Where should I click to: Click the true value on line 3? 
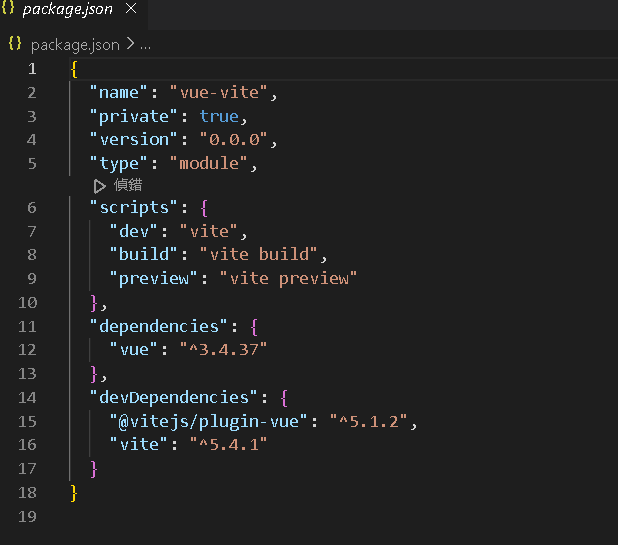tap(219, 117)
